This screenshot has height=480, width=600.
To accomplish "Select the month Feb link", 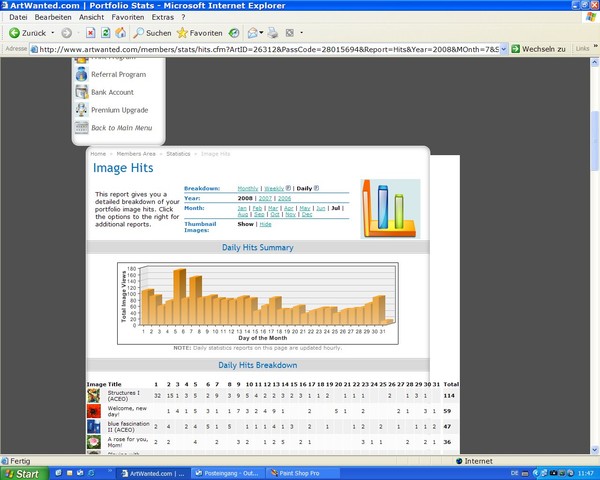I will pyautogui.click(x=258, y=208).
